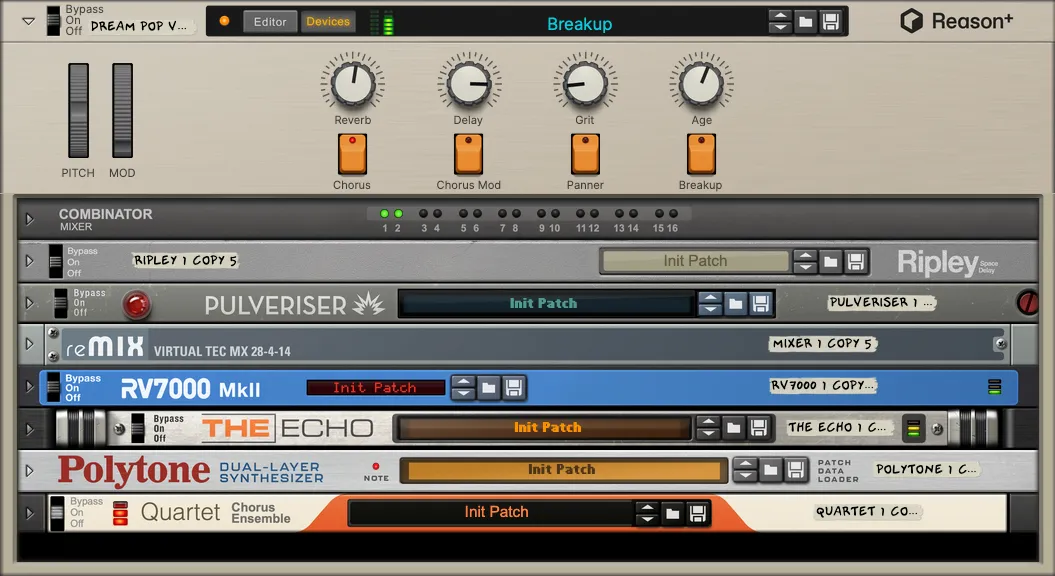
Task: Click the Delay knob
Action: click(x=469, y=83)
